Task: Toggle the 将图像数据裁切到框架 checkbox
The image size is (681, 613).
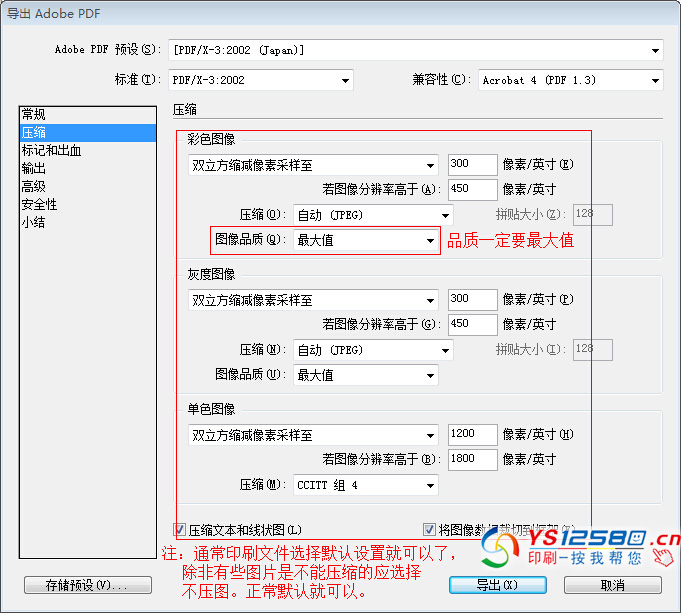Action: click(x=430, y=530)
